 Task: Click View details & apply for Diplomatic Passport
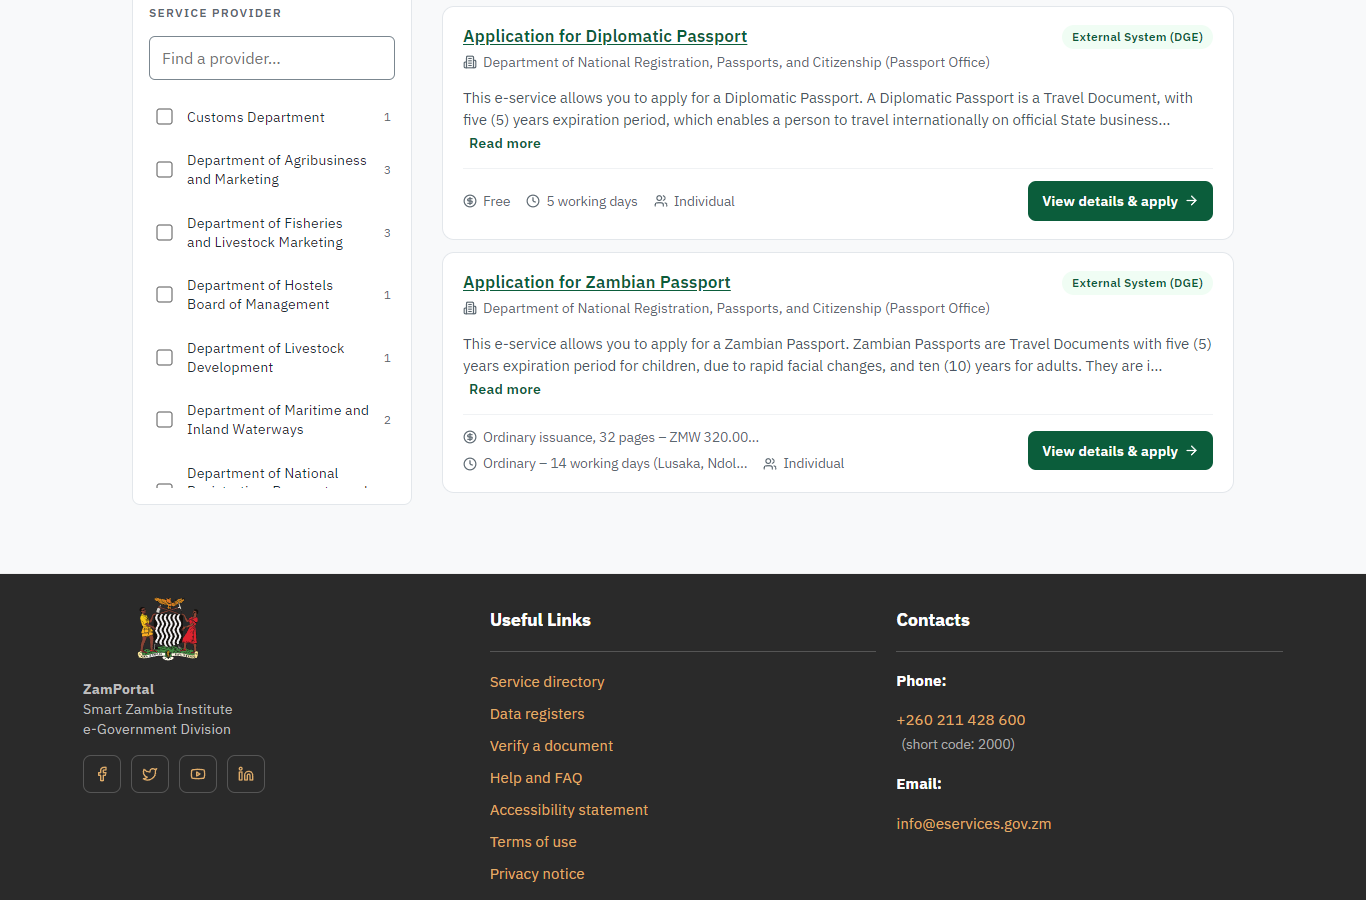pos(1120,201)
